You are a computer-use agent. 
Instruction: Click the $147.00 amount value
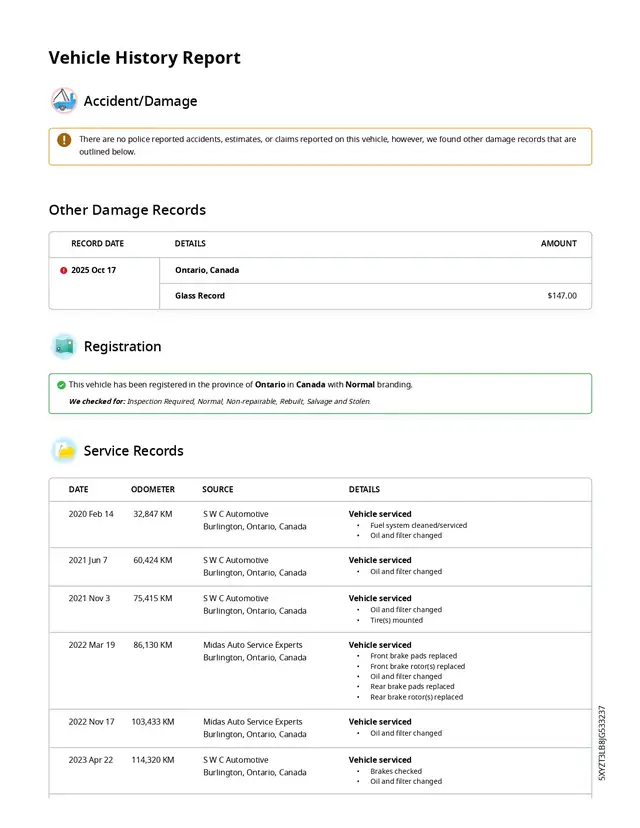561,296
